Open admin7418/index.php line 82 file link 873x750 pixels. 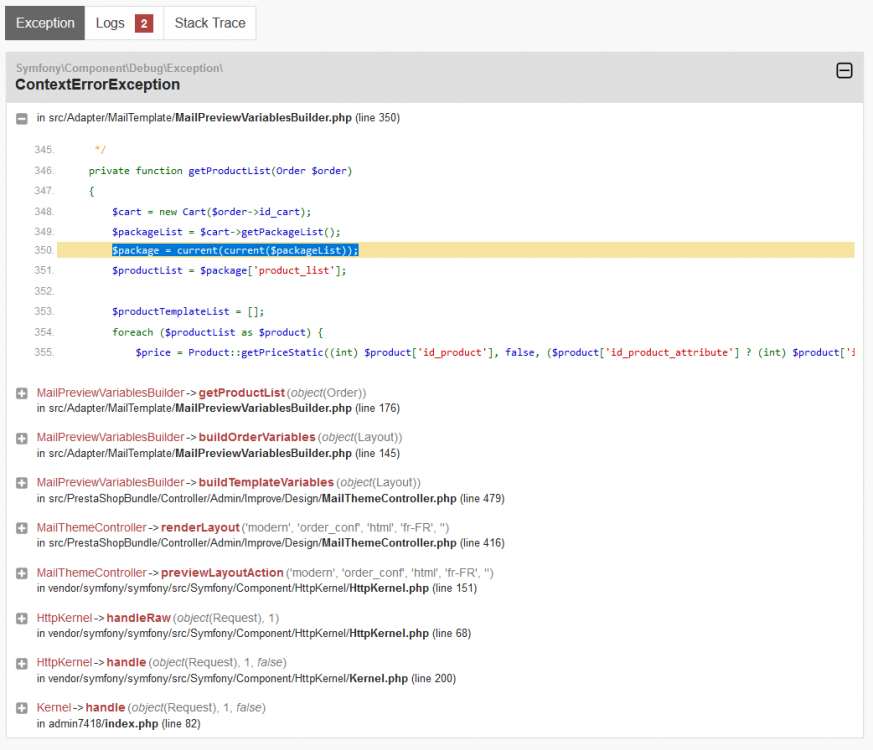(131, 723)
